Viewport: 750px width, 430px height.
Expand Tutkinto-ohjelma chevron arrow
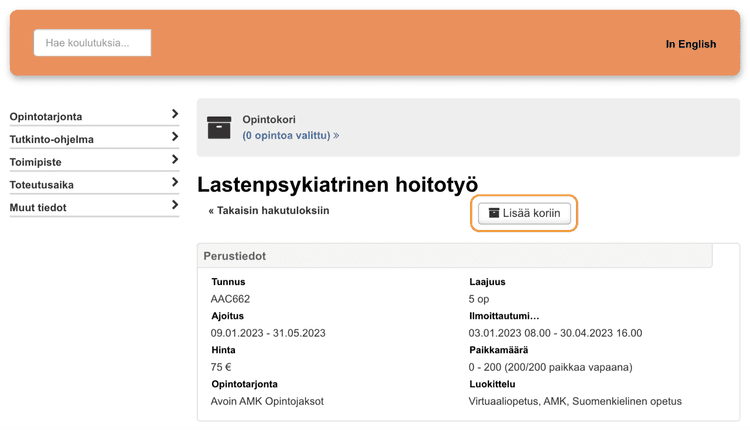point(175,137)
